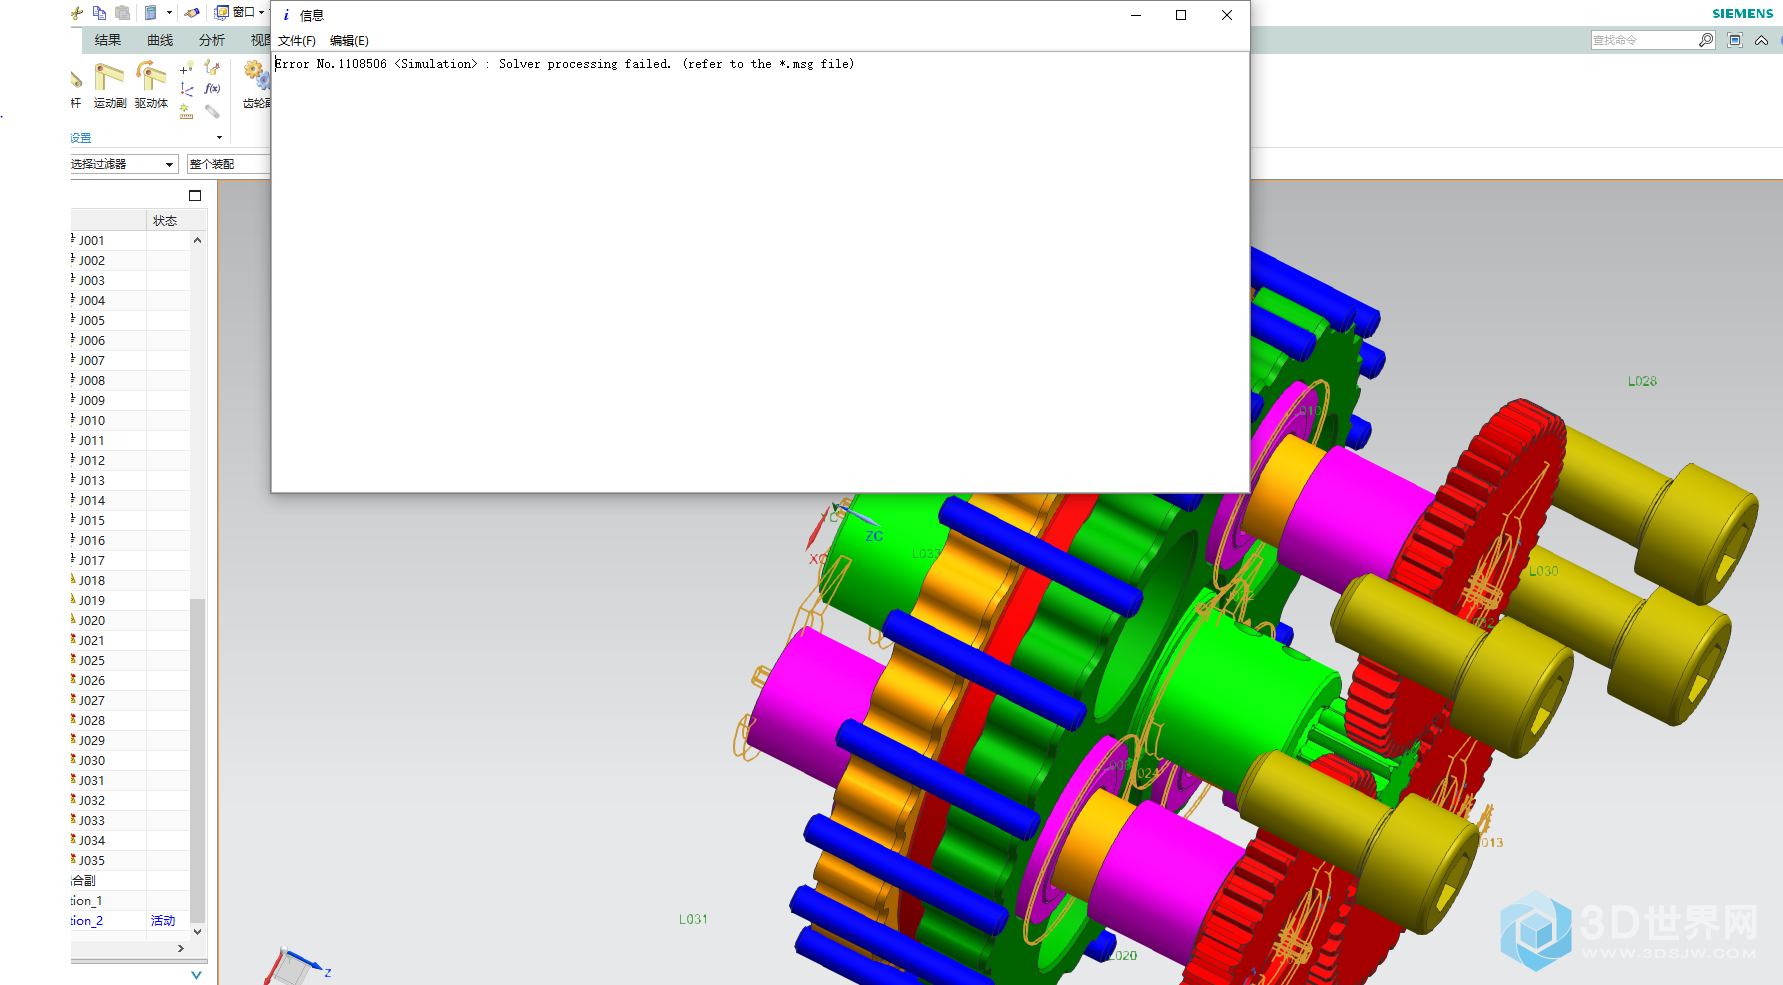Click the greyed-out link capsule icon
The height and width of the screenshot is (985, 1783).
[212, 112]
